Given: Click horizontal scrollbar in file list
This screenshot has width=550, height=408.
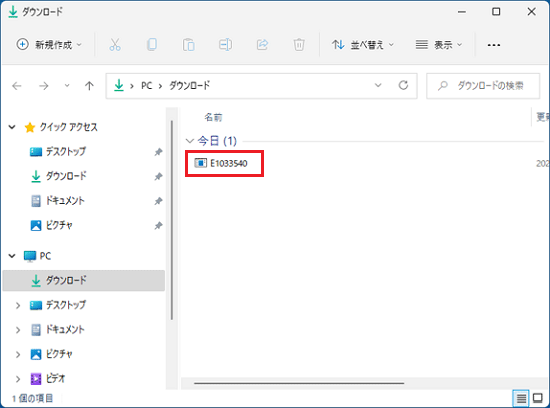Looking at the screenshot, I should point(299,383).
